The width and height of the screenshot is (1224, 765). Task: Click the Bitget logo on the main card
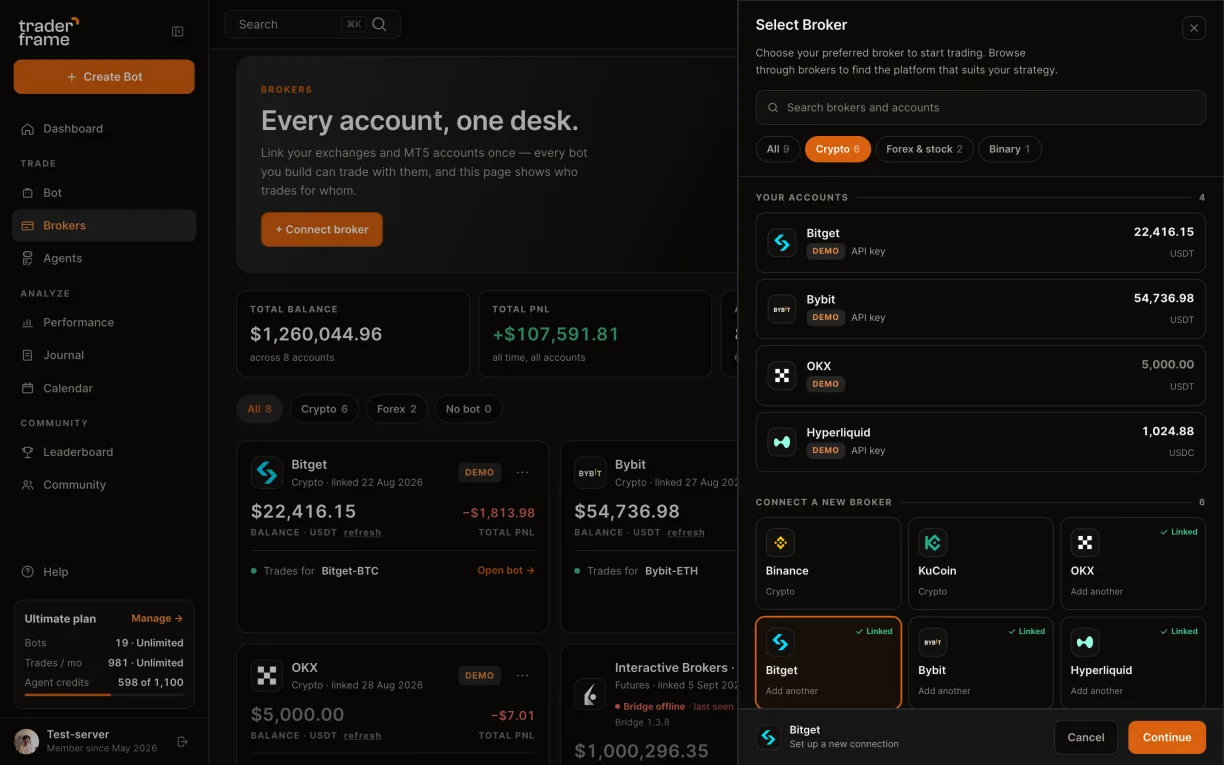pos(267,473)
